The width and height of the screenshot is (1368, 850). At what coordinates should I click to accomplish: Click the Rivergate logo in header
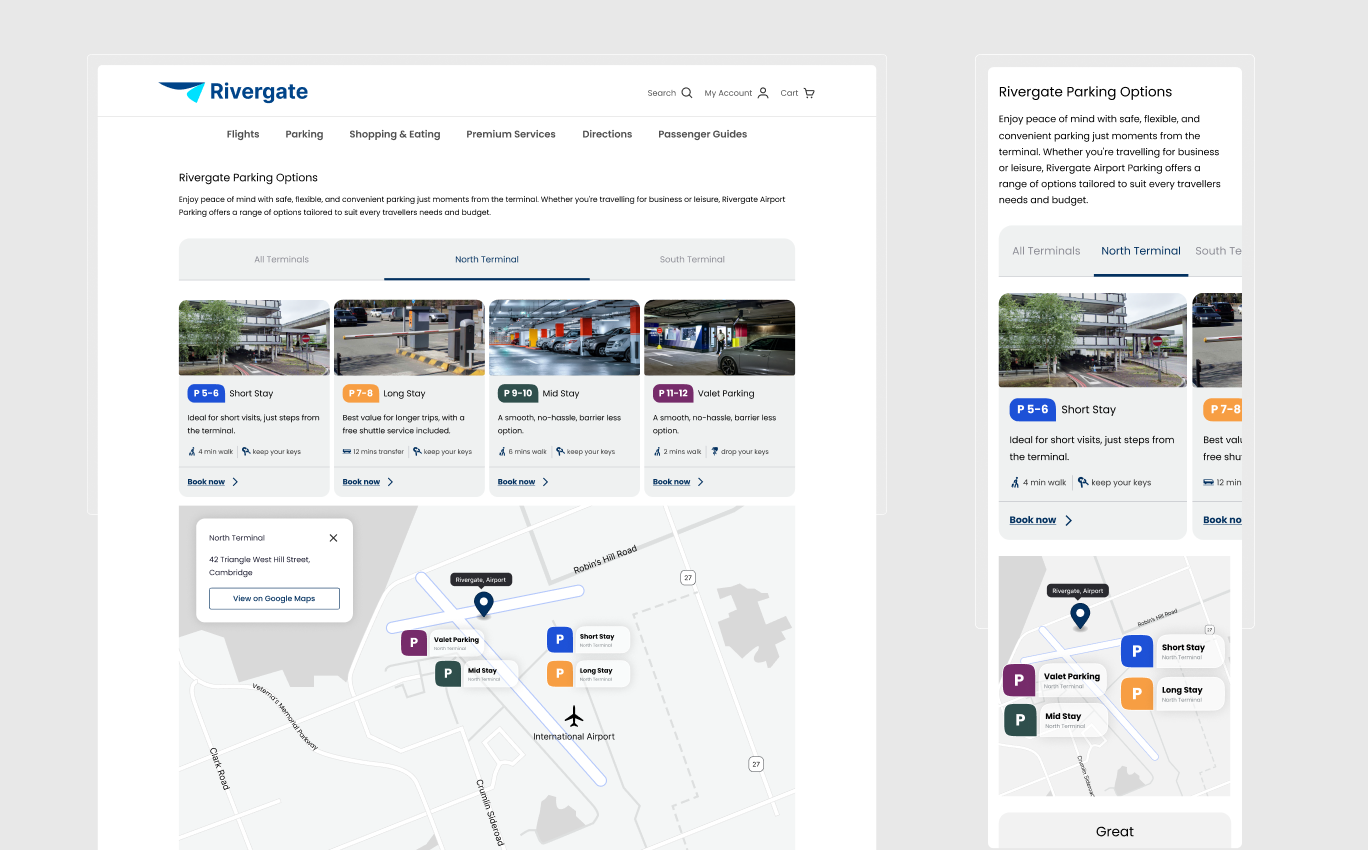[x=233, y=92]
